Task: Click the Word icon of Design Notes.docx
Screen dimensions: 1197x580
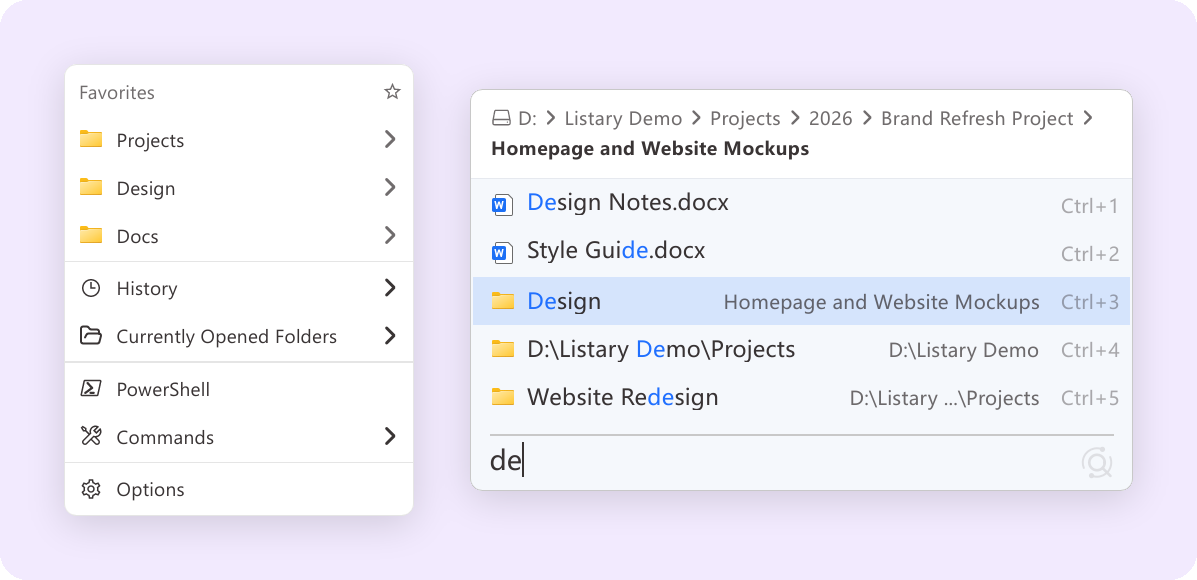Action: pyautogui.click(x=502, y=205)
